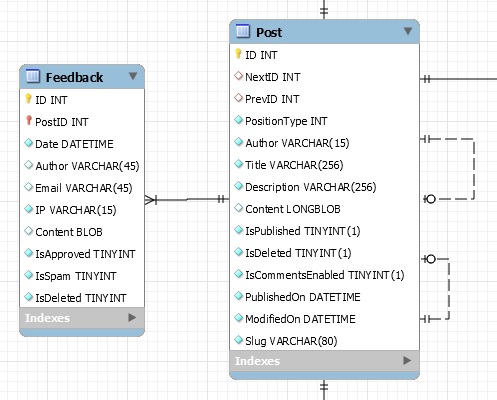Click the Feedback table icon

33,76
